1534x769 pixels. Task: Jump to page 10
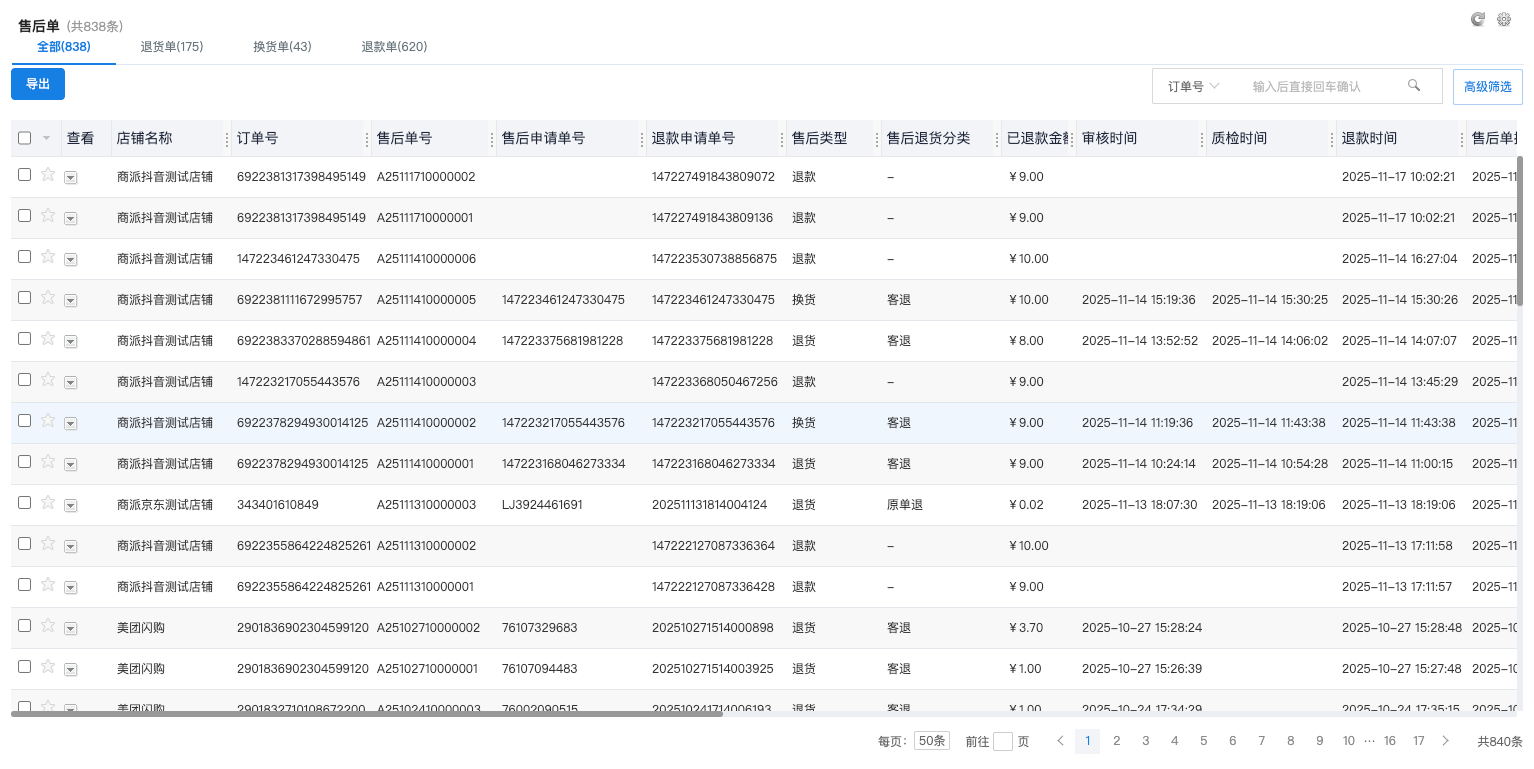(1349, 741)
